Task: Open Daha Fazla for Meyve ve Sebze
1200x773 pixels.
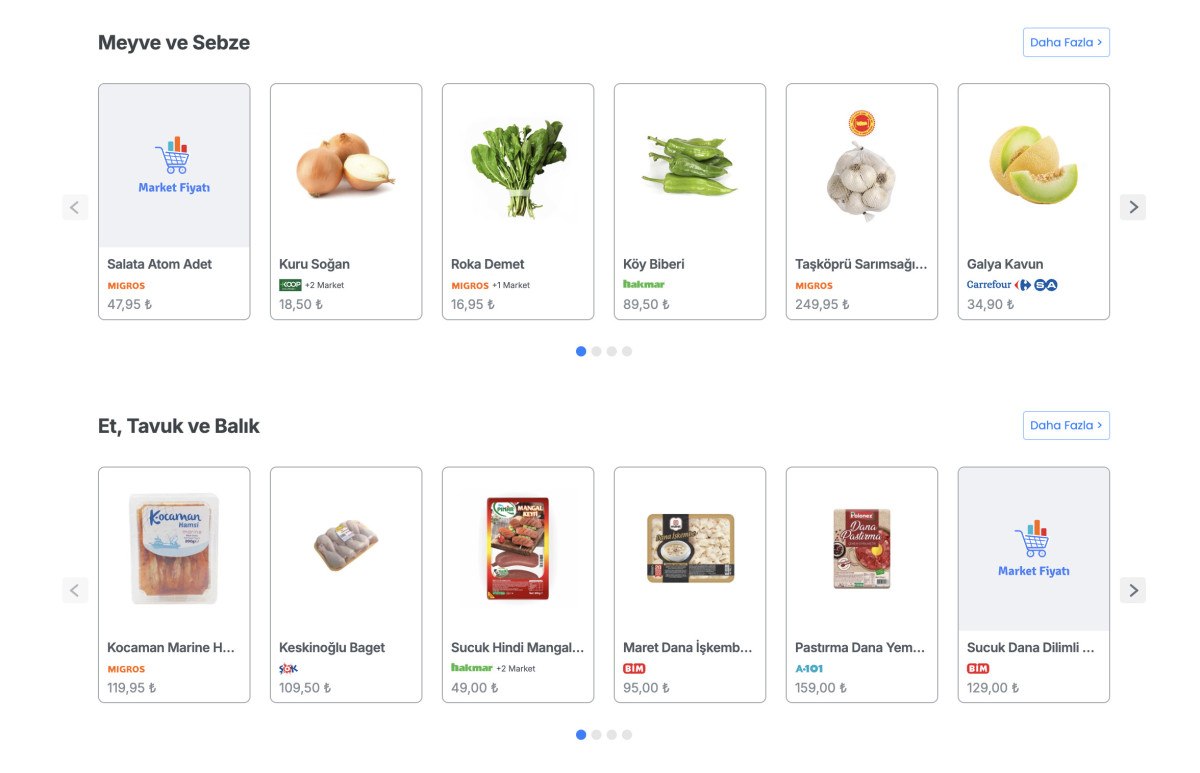Action: point(1065,42)
